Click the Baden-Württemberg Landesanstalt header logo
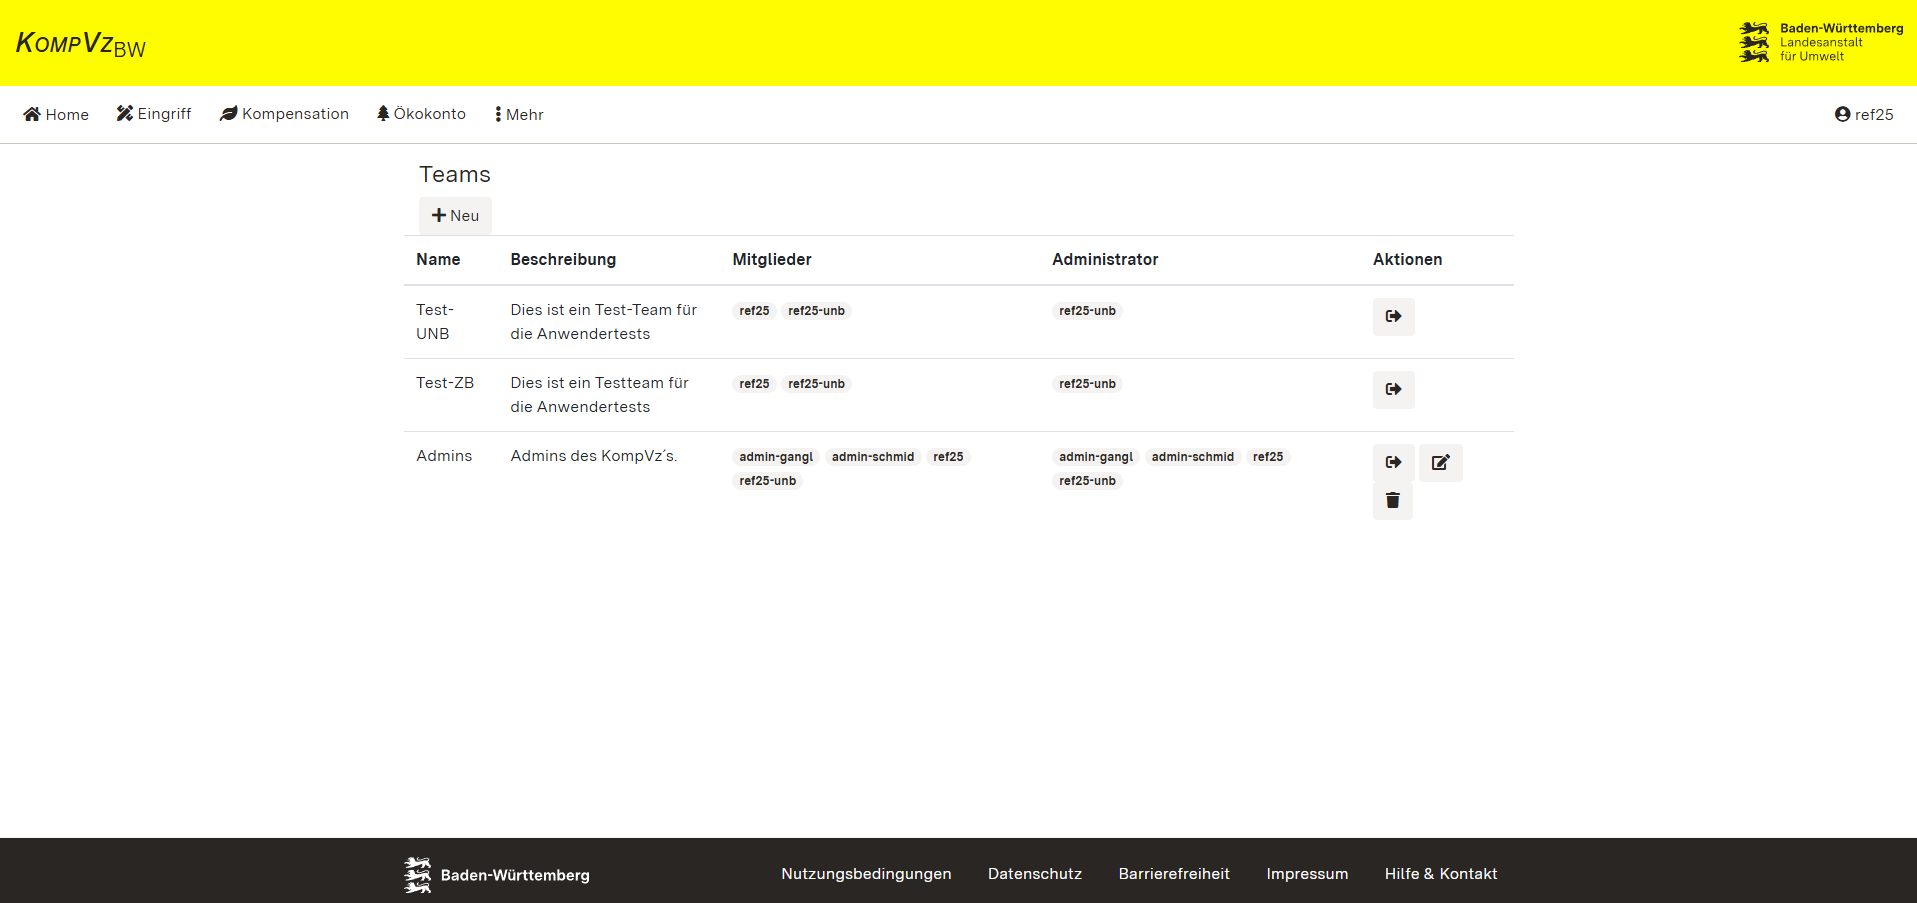This screenshot has height=903, width=1917. [1820, 43]
